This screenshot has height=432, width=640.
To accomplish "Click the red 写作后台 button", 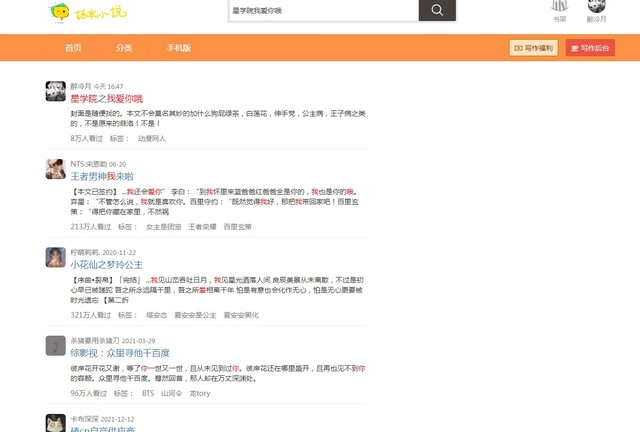I will (x=590, y=48).
